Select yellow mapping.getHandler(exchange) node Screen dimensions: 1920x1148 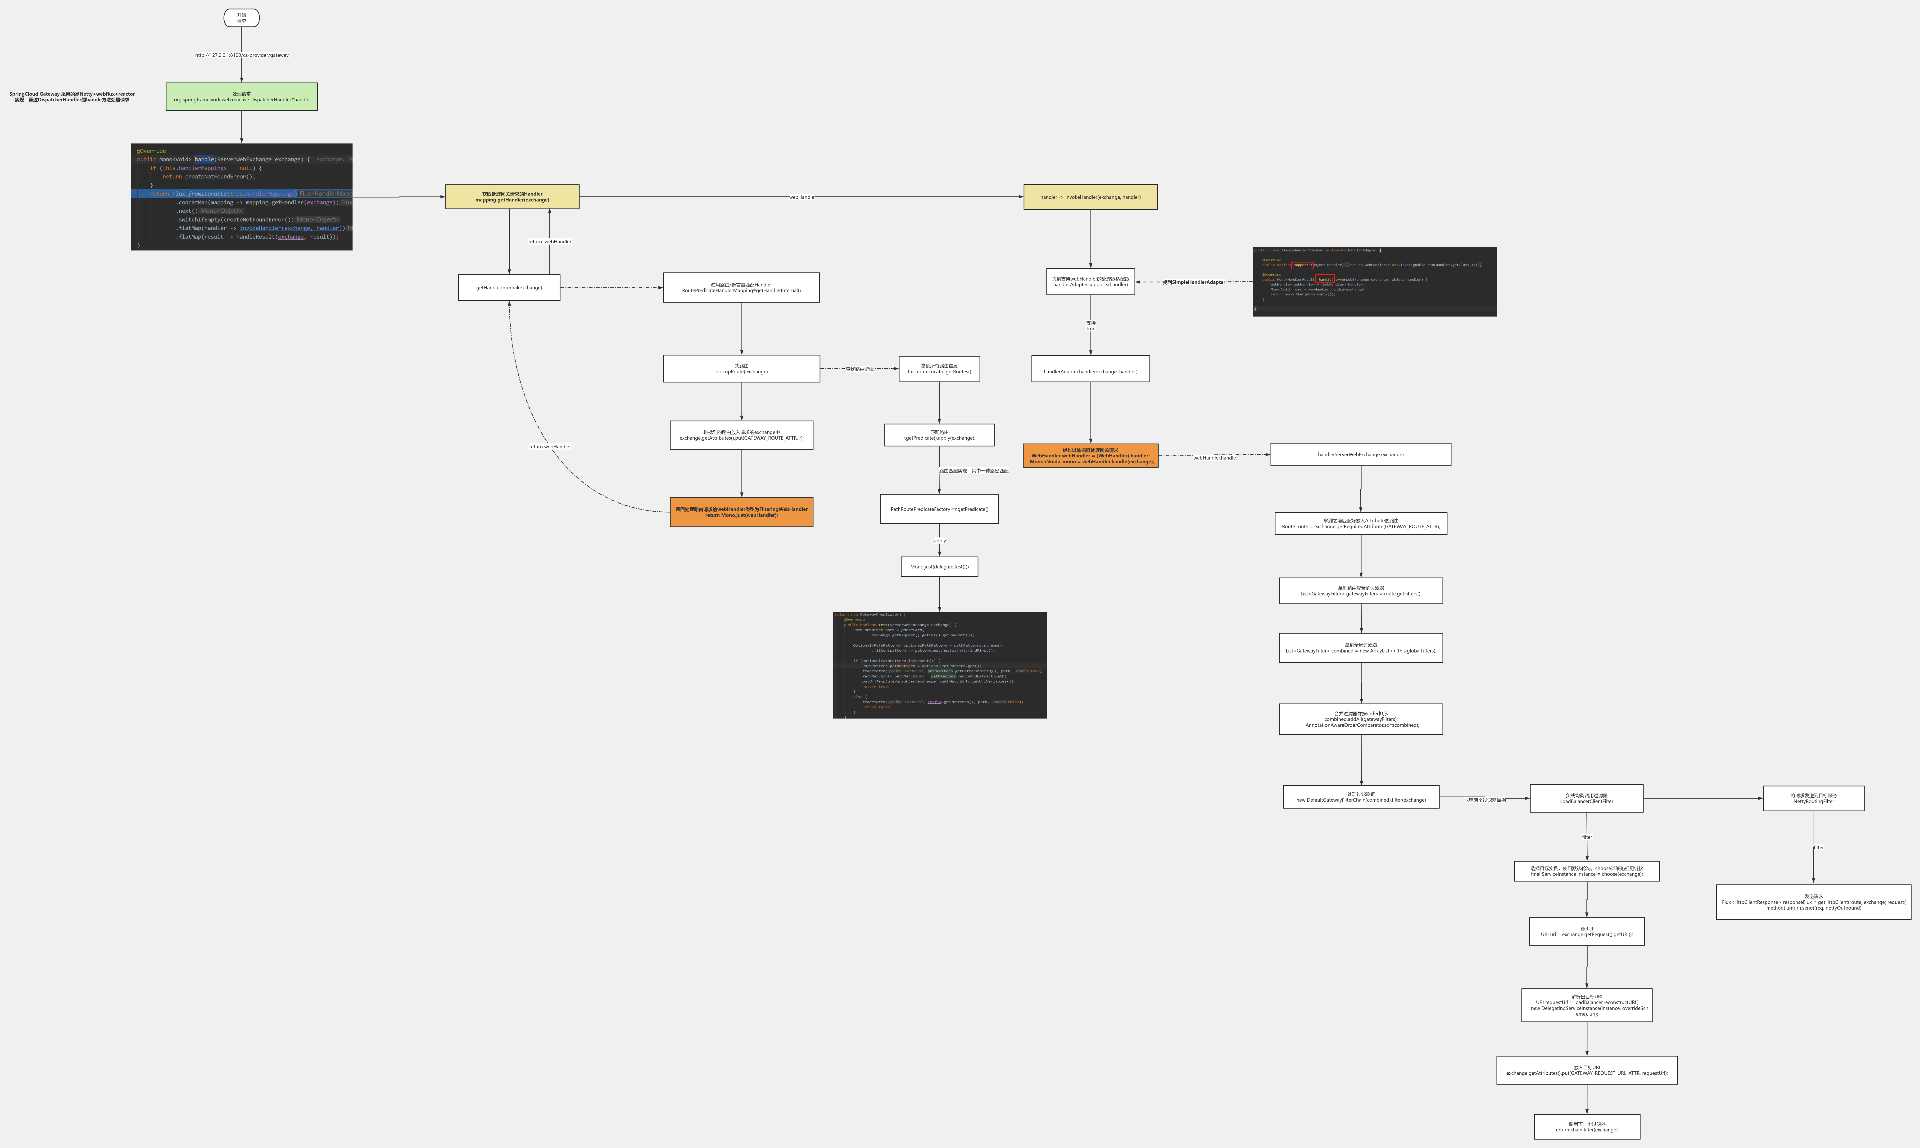click(512, 197)
